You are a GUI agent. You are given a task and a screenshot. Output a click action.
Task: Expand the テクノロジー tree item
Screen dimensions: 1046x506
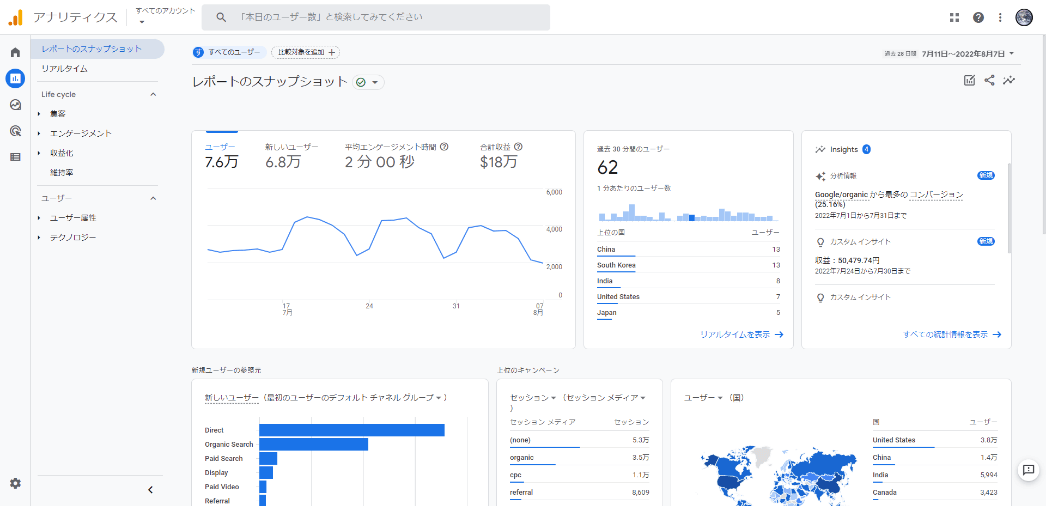(x=39, y=238)
